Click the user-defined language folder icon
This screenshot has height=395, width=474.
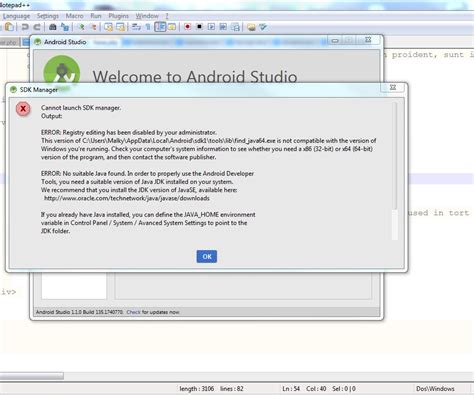tap(172, 27)
